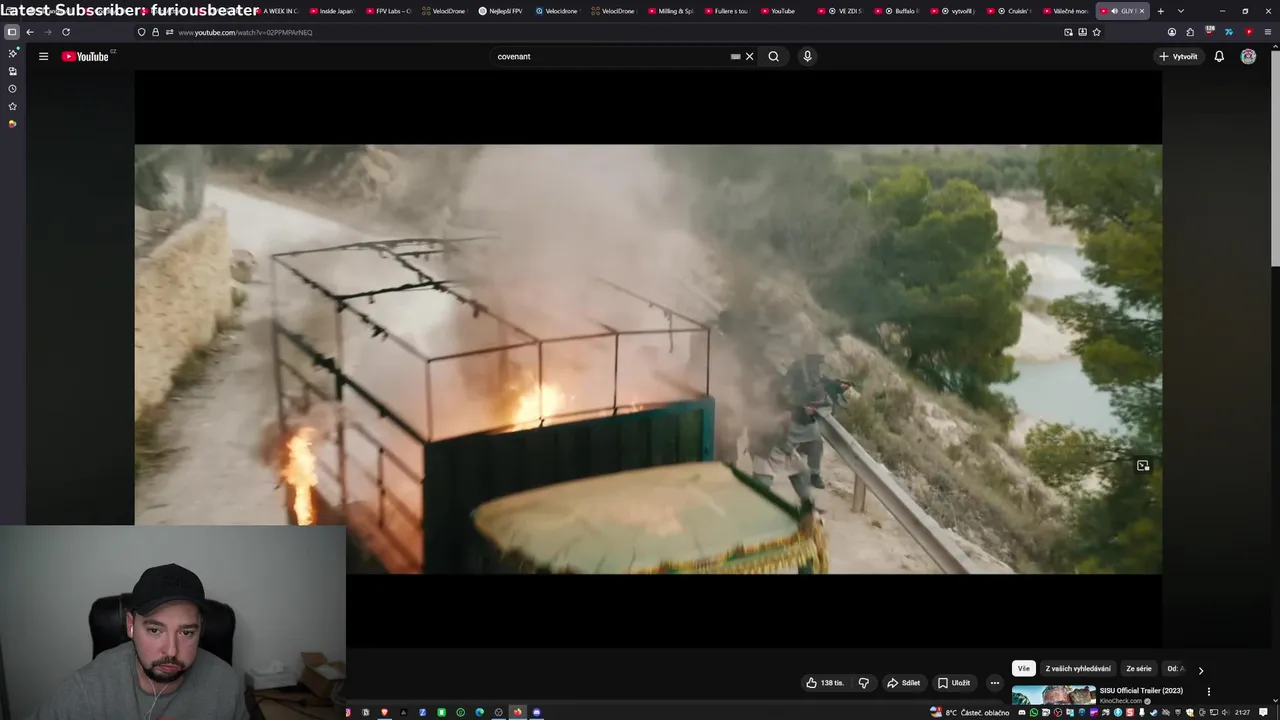Switch to the Milling & Sp tab
1280x720 pixels.
[670, 11]
